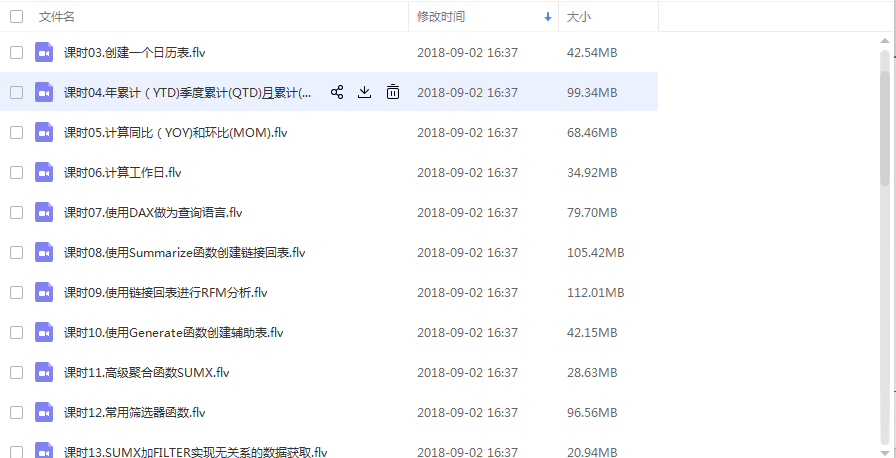Click the sort arrow in 修改时间 column
Viewport: 896px width, 458px height.
(x=548, y=17)
